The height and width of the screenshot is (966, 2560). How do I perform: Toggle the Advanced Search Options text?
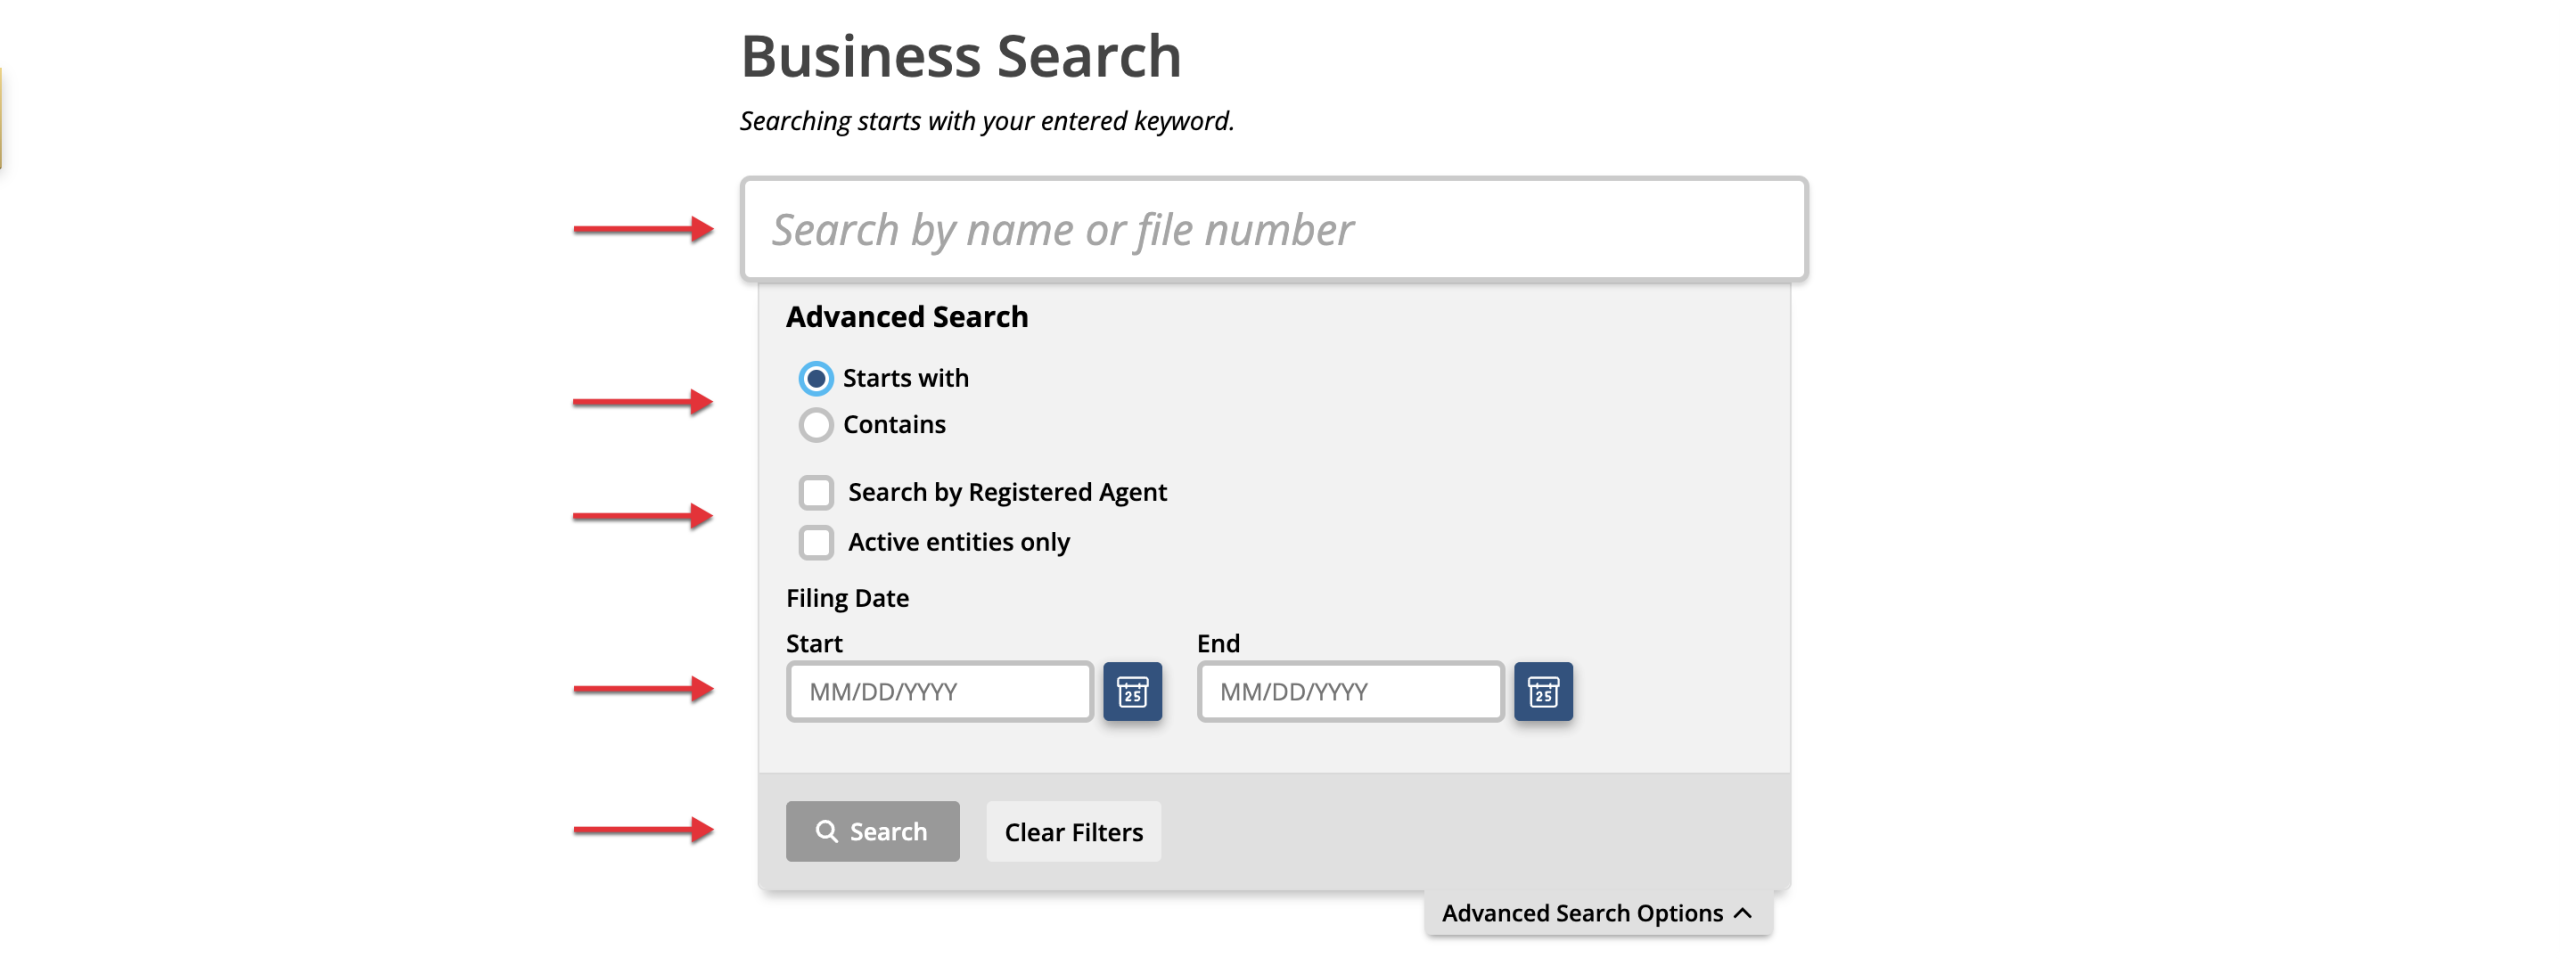point(1581,913)
